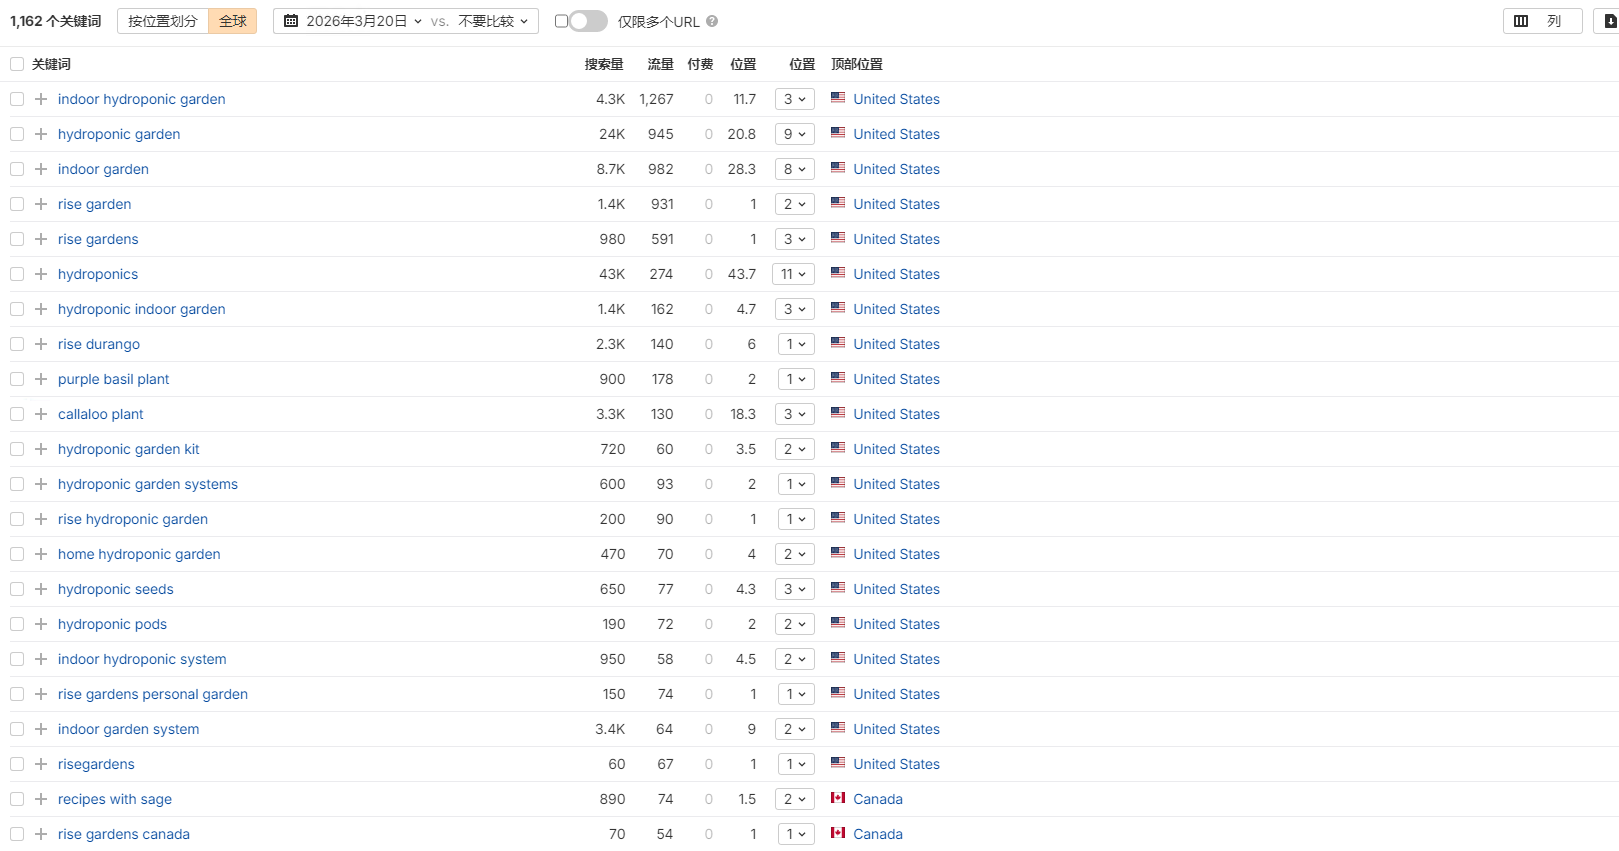
Task: Select checkbox for recipes with sage row
Action: tap(17, 799)
